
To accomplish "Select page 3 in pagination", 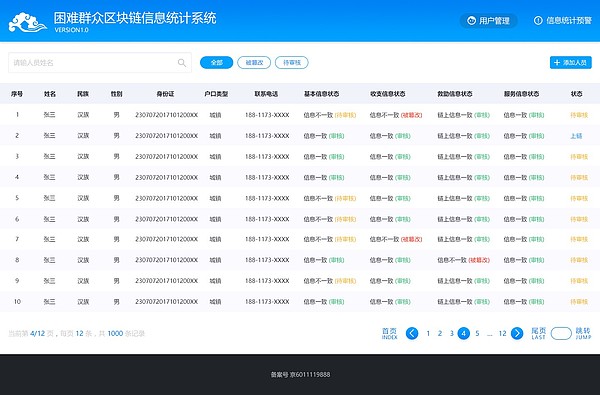I will 452,333.
